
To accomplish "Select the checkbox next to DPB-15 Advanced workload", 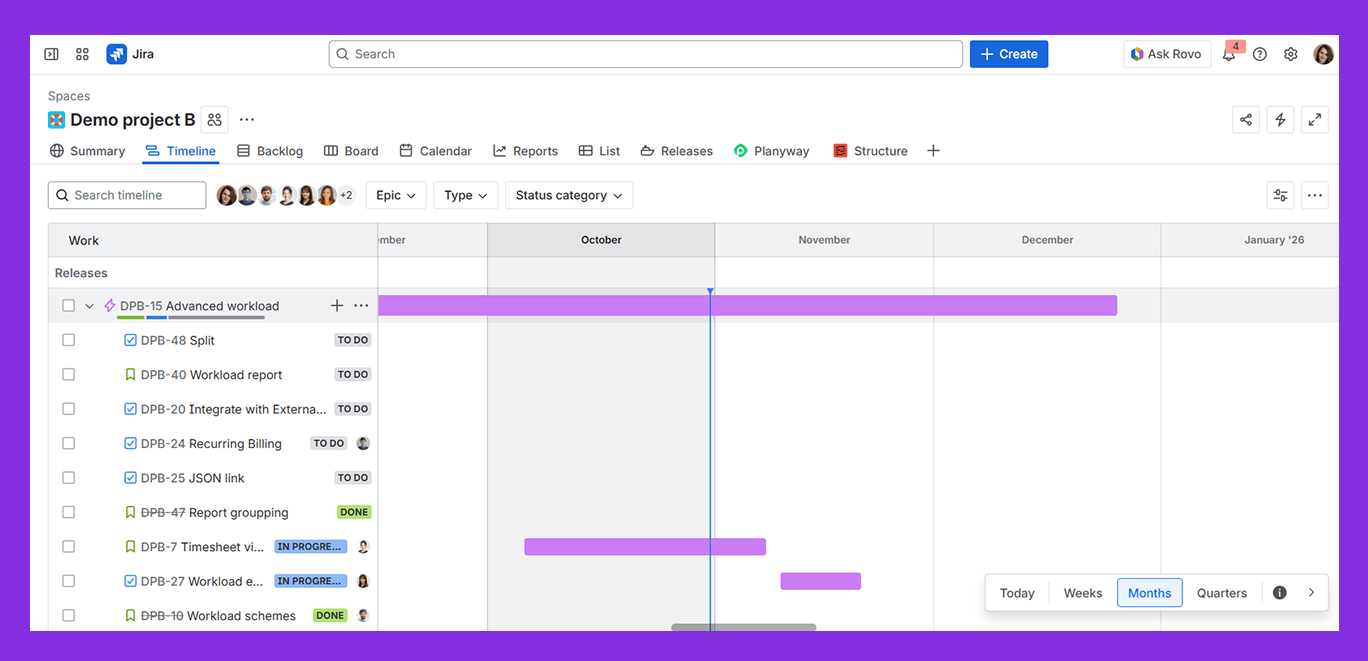I will [x=68, y=305].
